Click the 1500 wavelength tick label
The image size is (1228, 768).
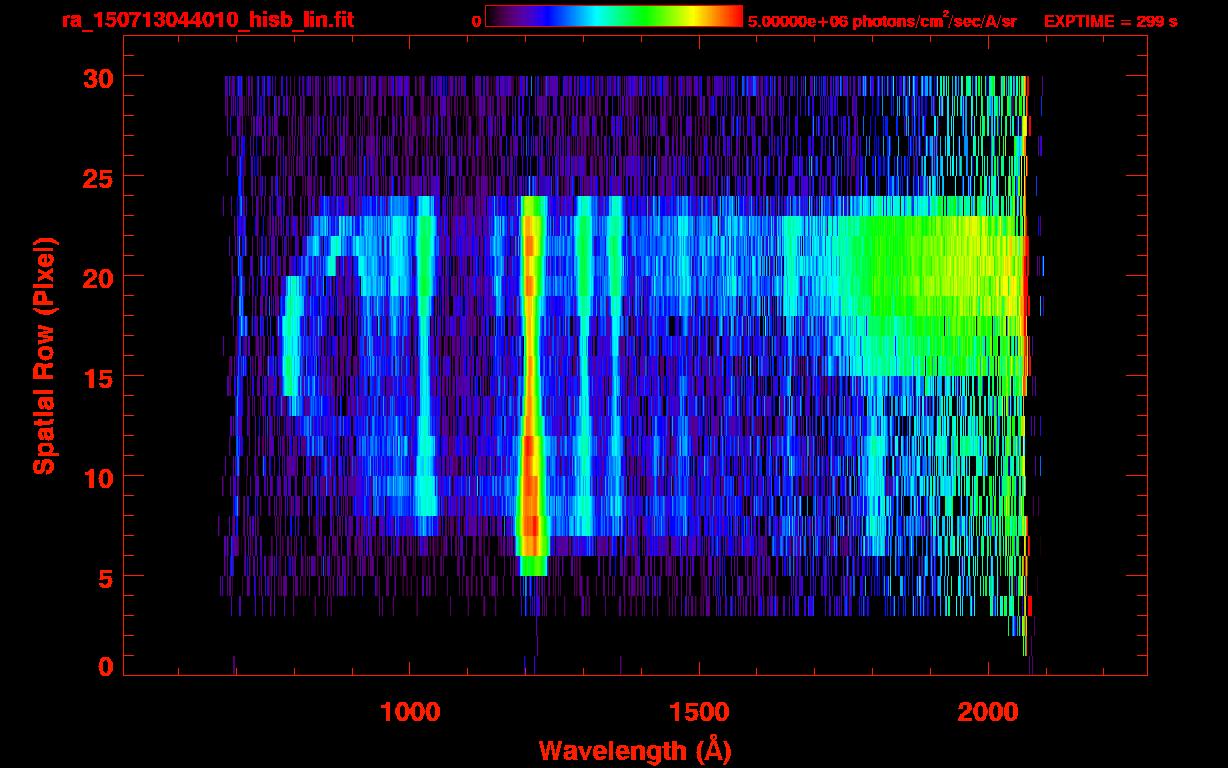tap(698, 712)
